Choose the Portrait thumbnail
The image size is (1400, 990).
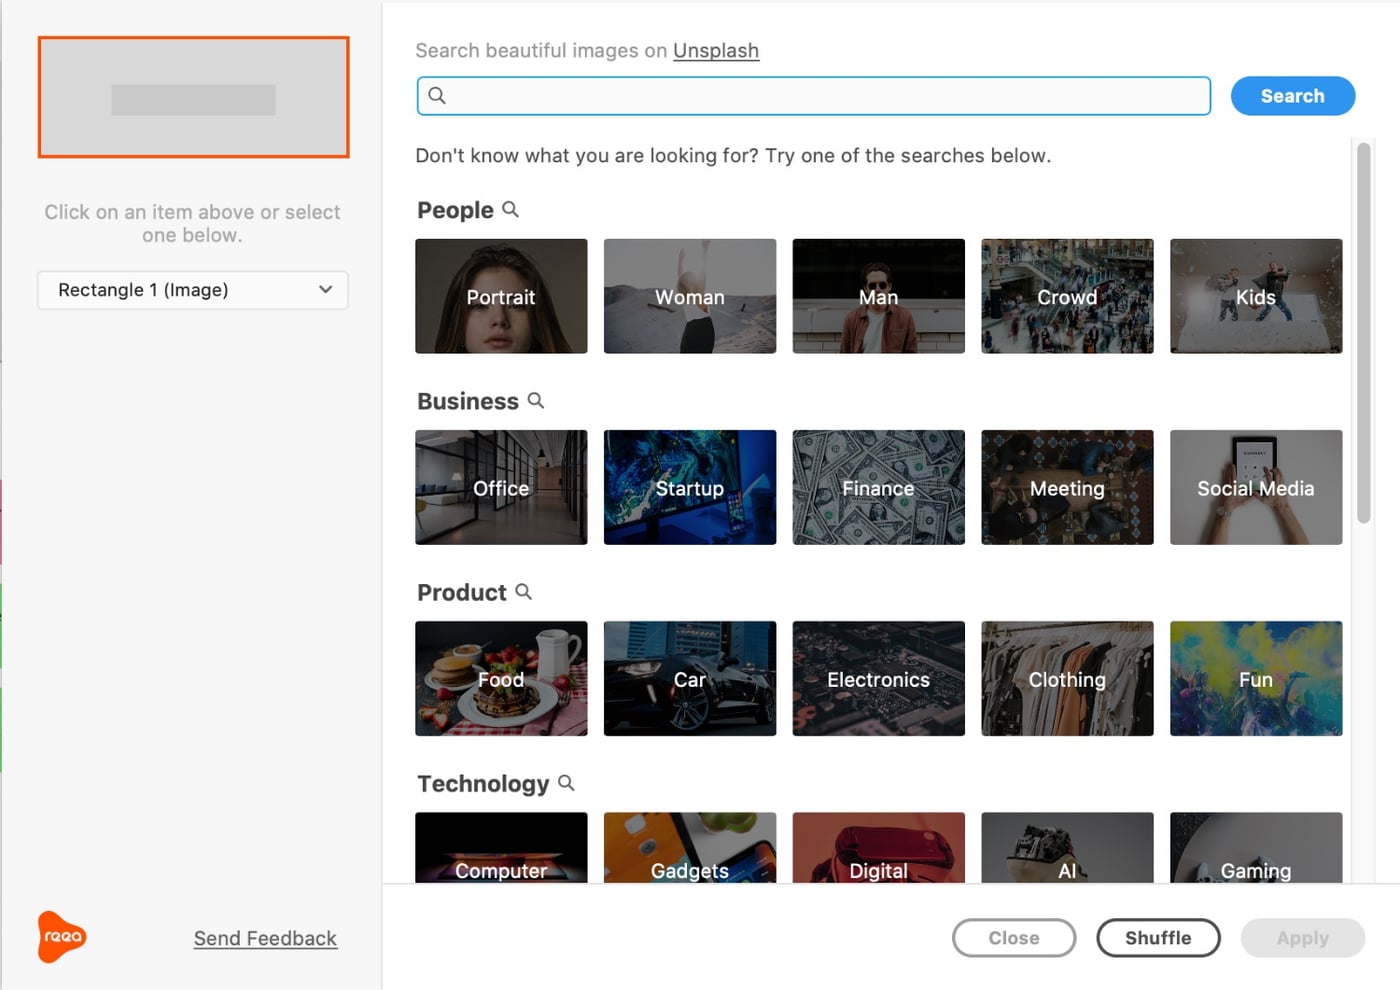(x=501, y=296)
